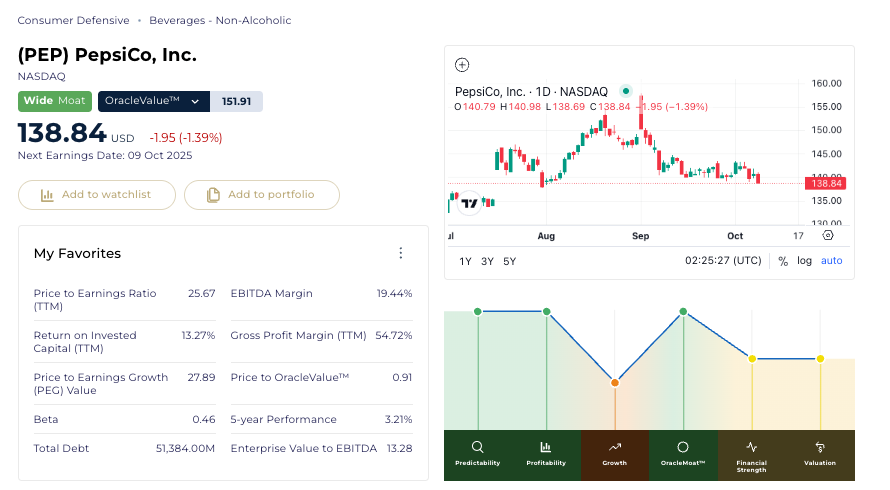Click Add to portfolio button

click(261, 195)
